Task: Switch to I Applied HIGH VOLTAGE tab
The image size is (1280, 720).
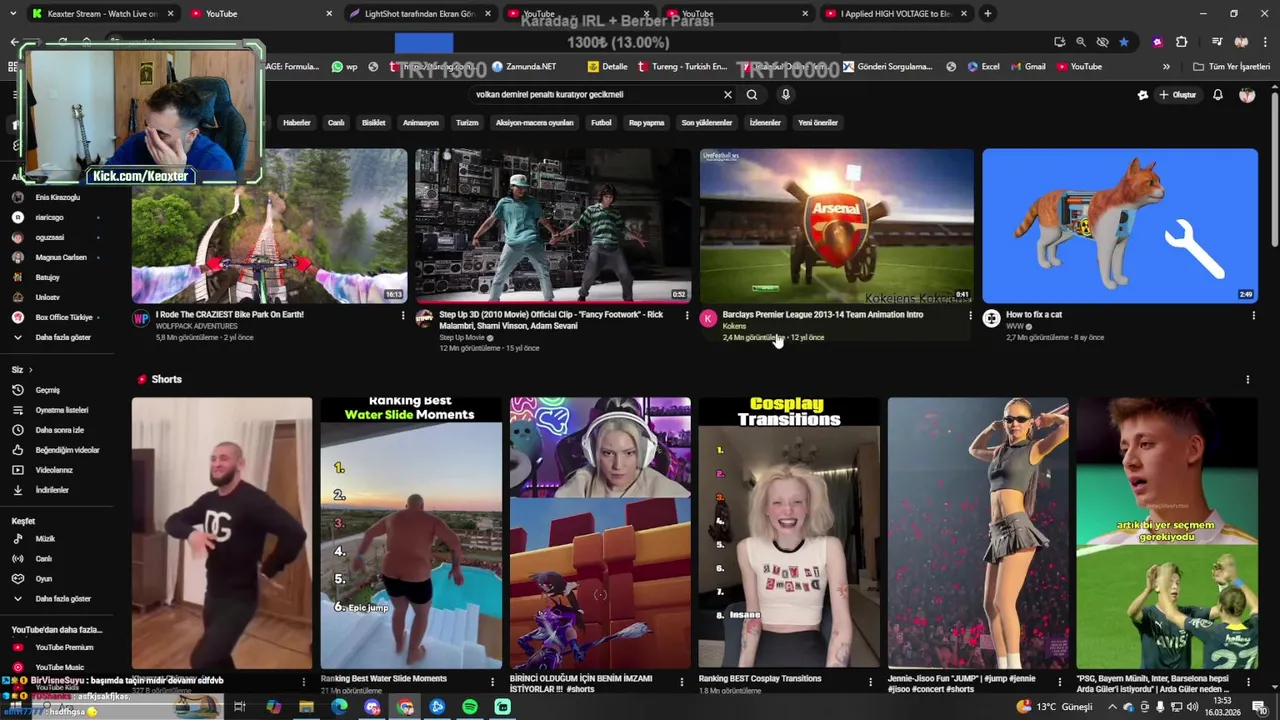Action: 896,14
